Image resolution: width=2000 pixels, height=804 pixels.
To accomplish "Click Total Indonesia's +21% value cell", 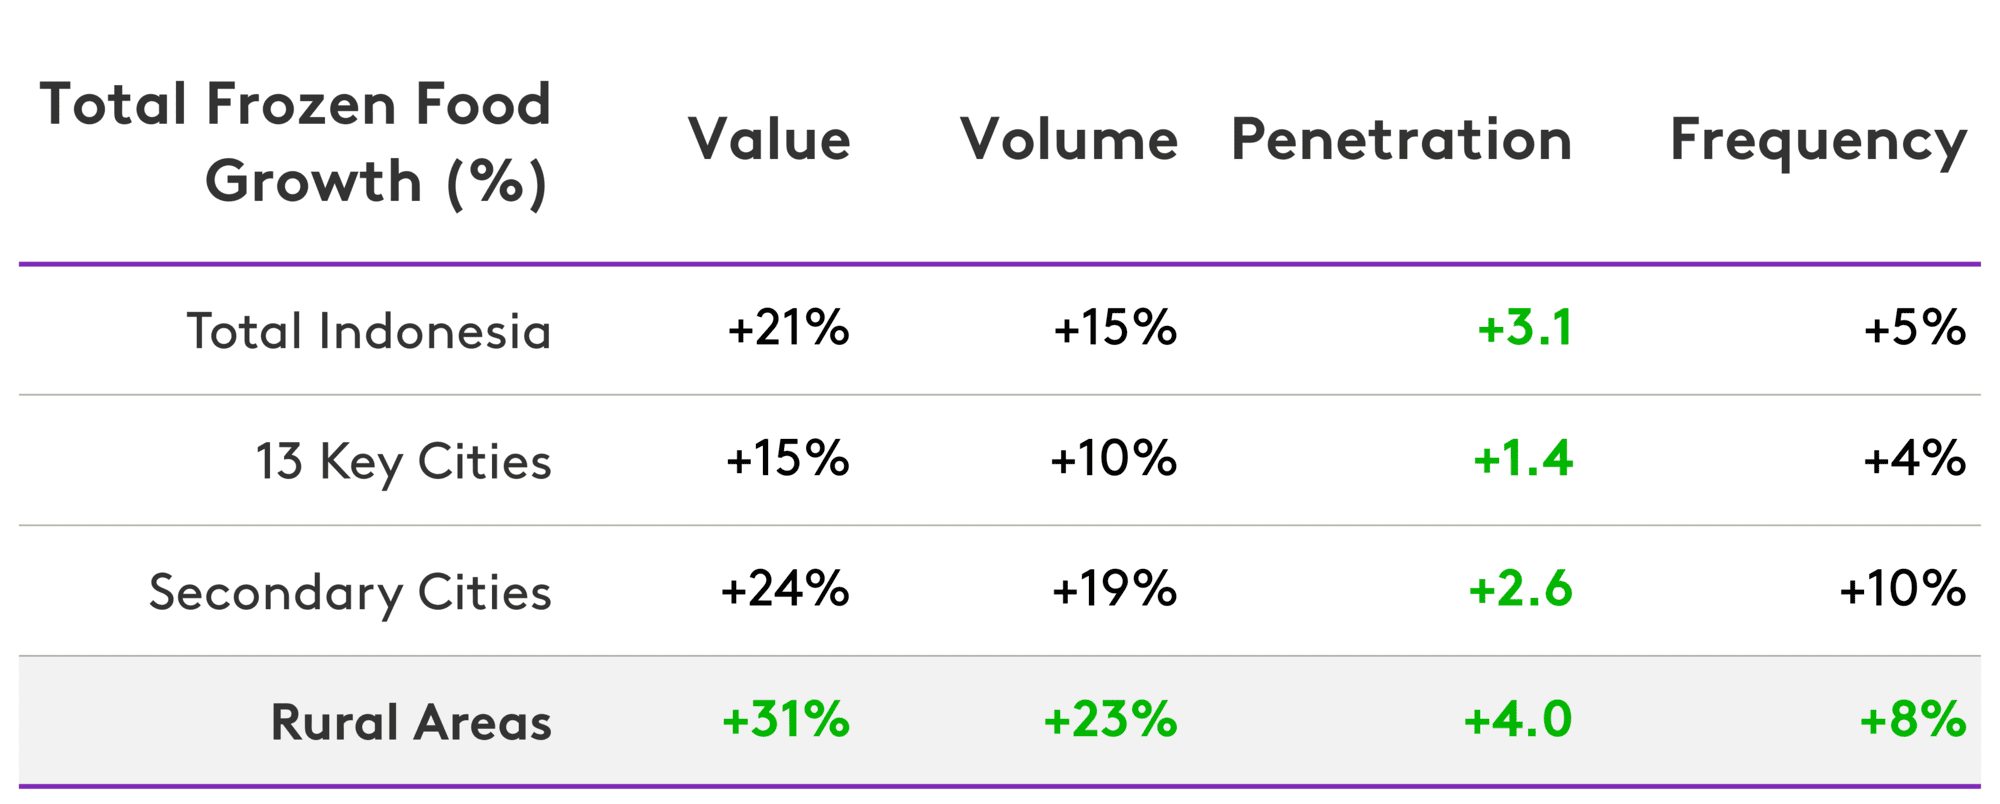I will [x=788, y=329].
